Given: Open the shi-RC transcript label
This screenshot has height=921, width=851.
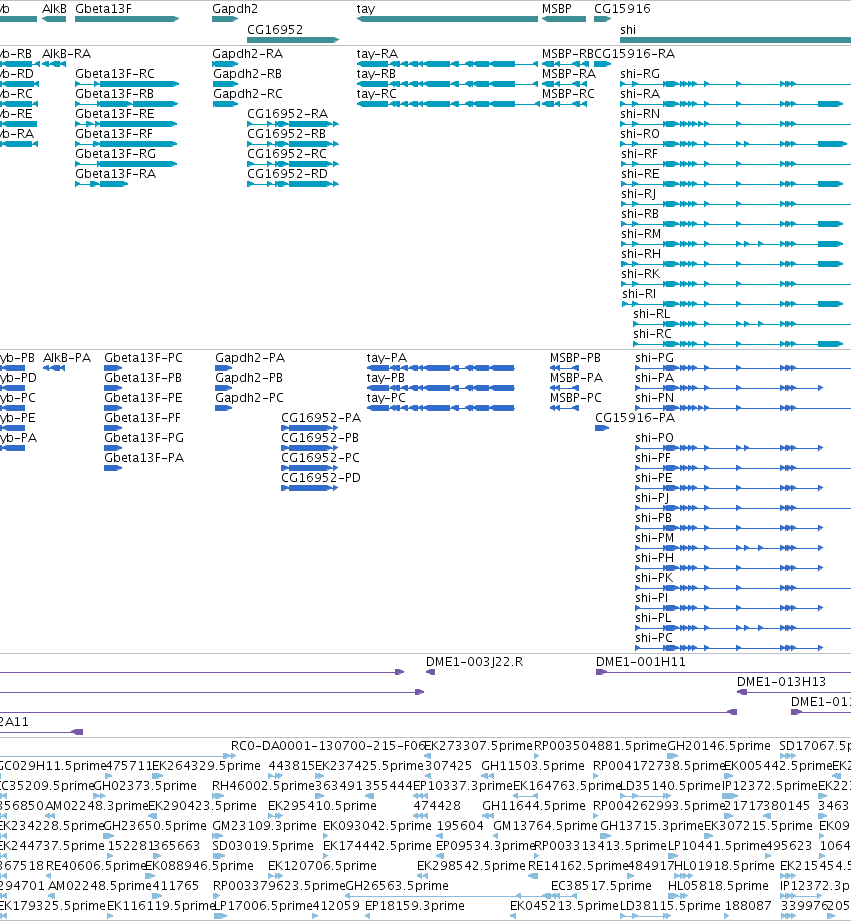Looking at the screenshot, I should pos(652,334).
